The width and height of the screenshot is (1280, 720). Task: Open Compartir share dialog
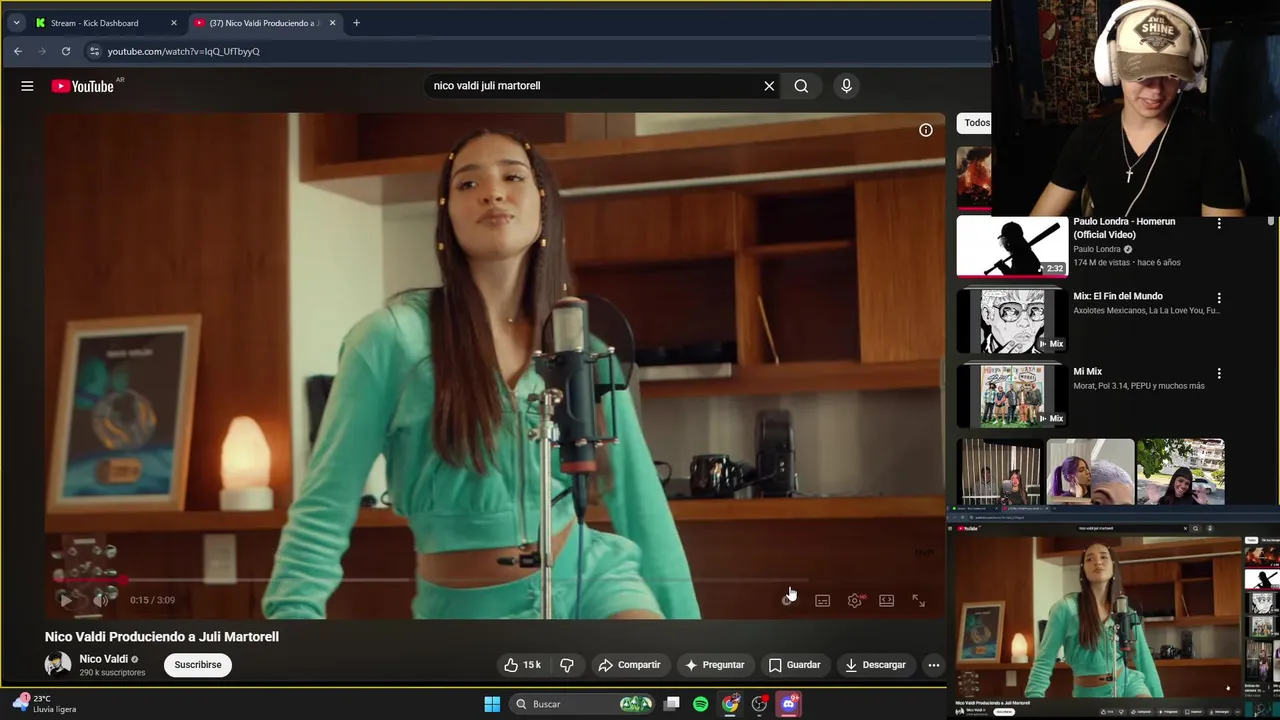coord(629,665)
